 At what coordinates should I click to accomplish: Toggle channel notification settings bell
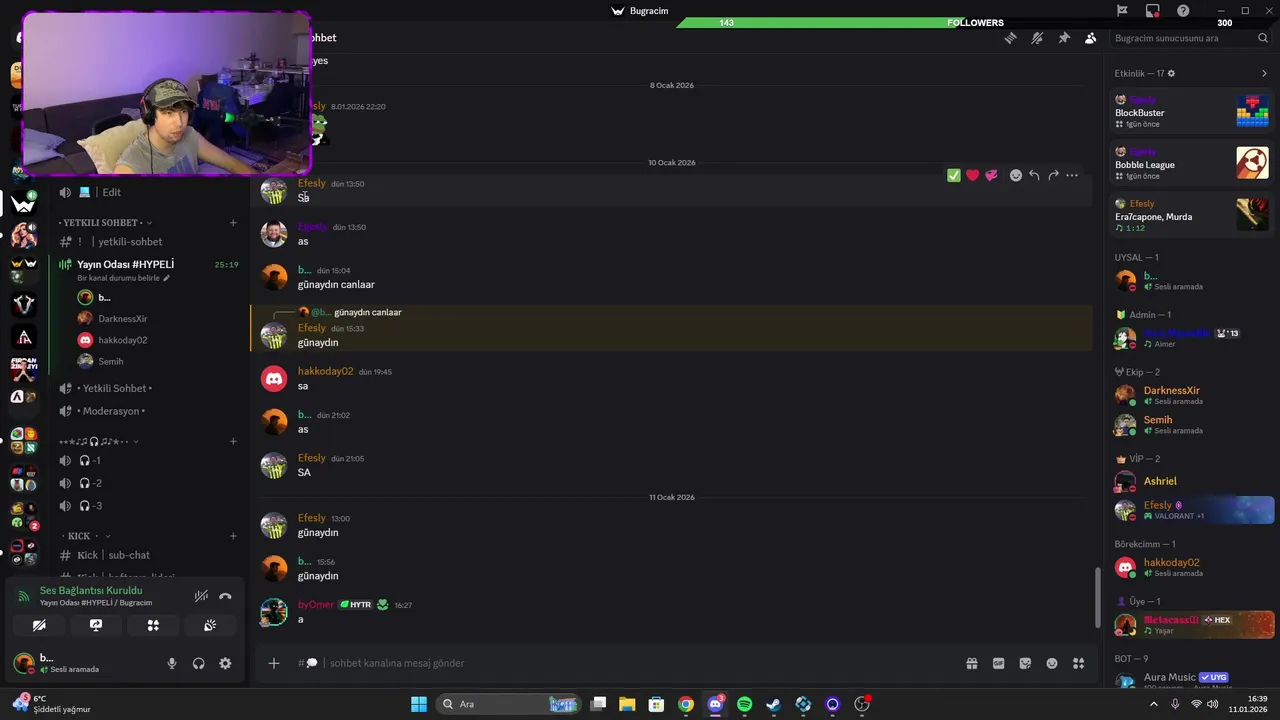tap(1037, 38)
